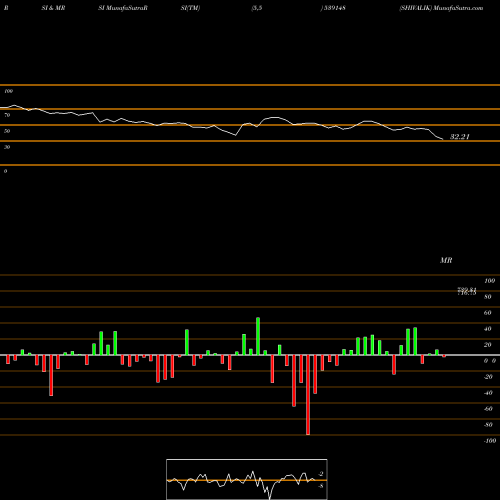
Task: Click the MR axis label '-100'
Action: 490,441
